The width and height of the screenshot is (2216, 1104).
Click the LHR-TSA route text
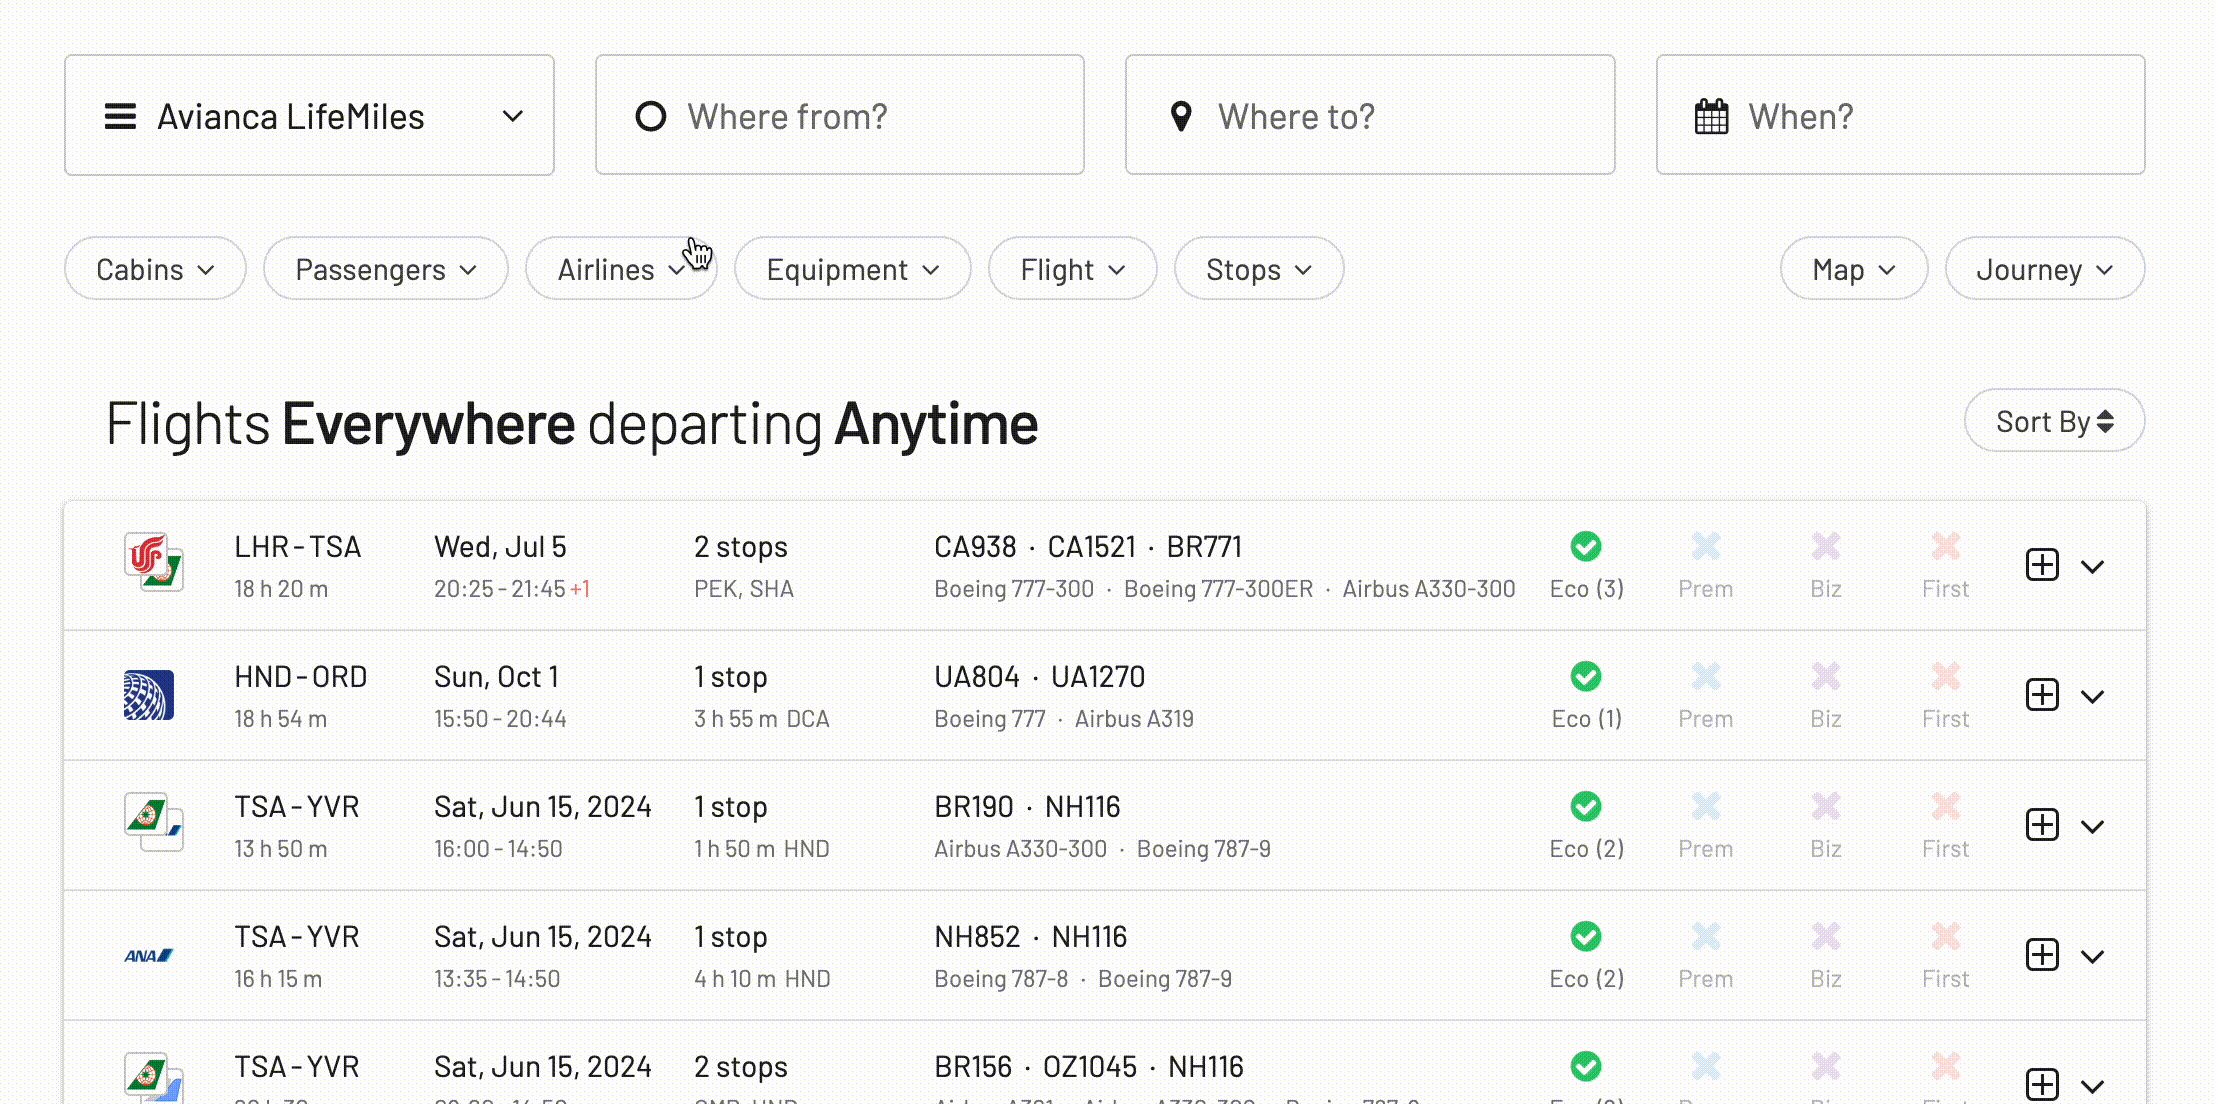click(x=297, y=547)
